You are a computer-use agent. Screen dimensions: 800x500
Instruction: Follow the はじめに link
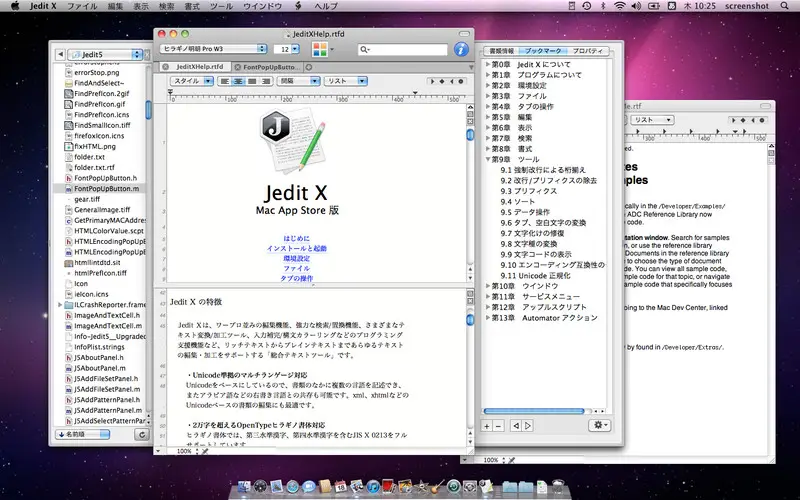click(296, 238)
